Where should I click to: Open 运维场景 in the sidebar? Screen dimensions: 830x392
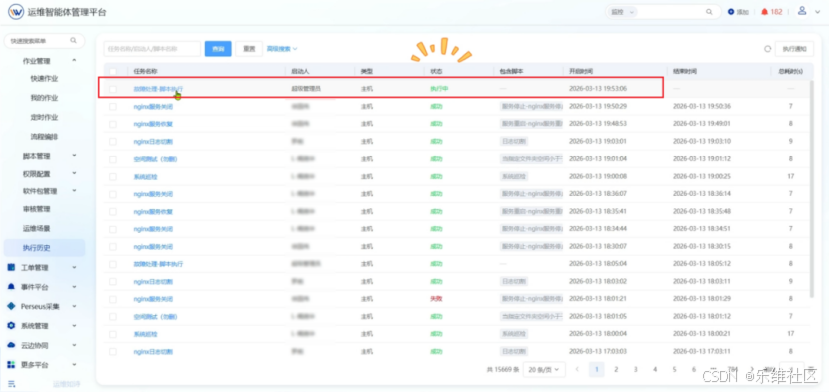pos(37,229)
